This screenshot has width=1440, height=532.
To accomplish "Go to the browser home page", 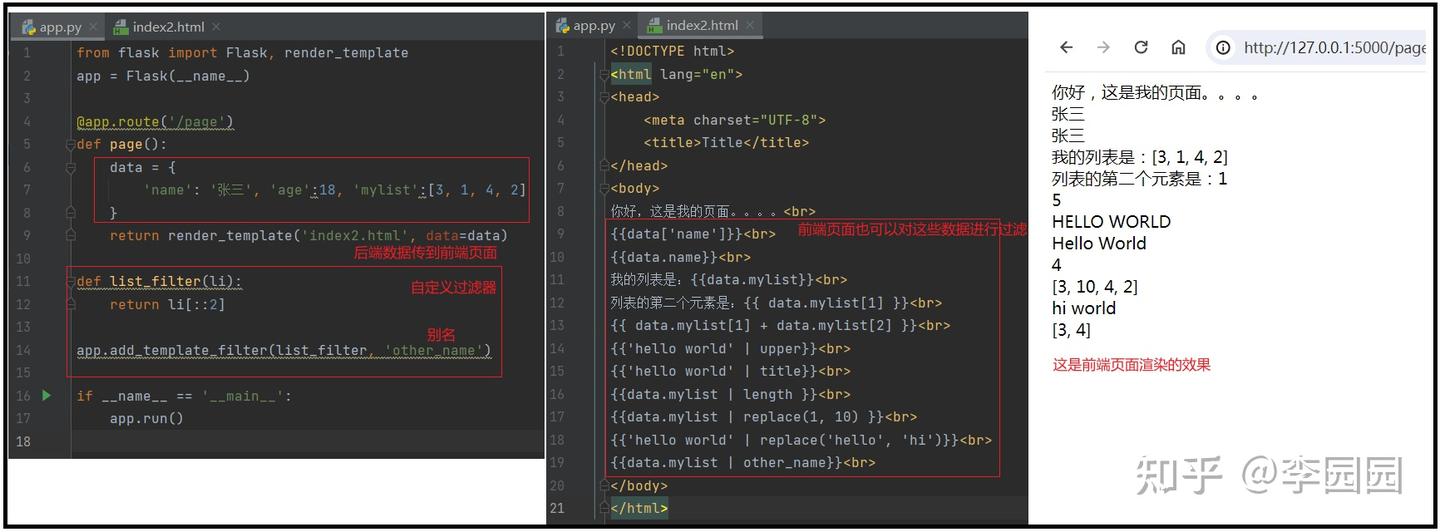I will coord(1178,47).
